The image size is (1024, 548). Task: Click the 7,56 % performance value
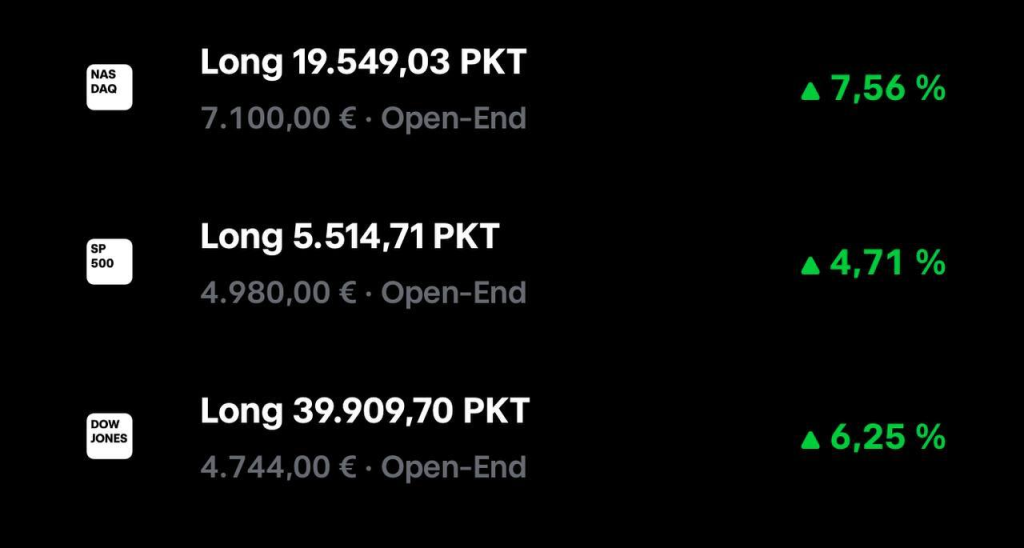coord(887,89)
